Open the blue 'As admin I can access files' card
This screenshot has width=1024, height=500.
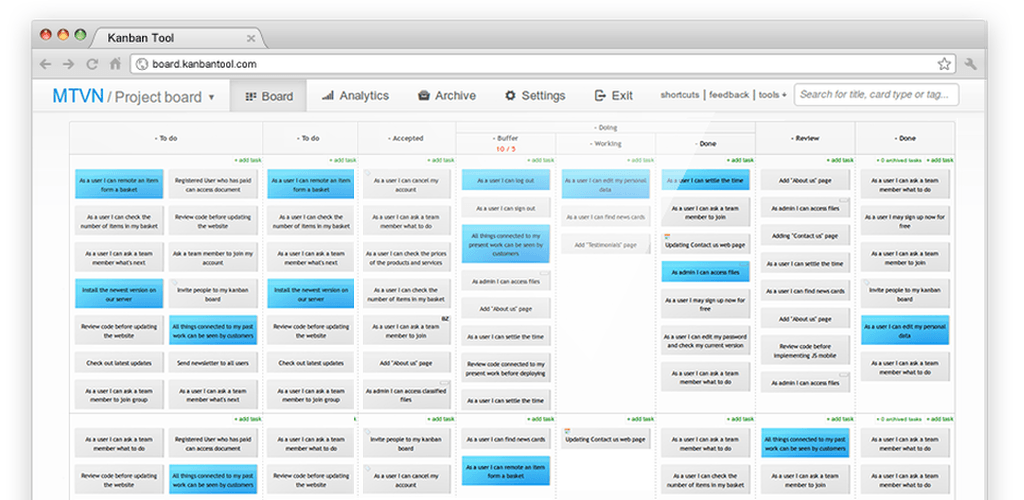point(705,272)
